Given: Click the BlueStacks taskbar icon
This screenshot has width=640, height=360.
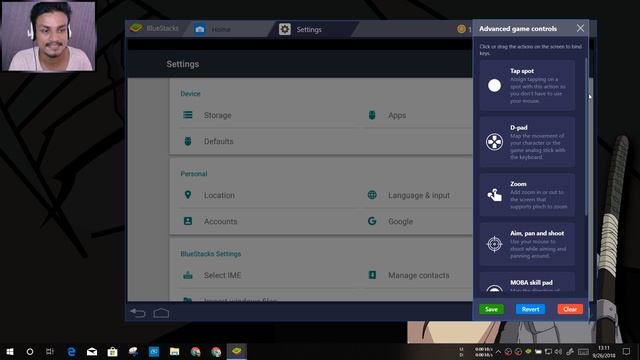Looking at the screenshot, I should (237, 351).
